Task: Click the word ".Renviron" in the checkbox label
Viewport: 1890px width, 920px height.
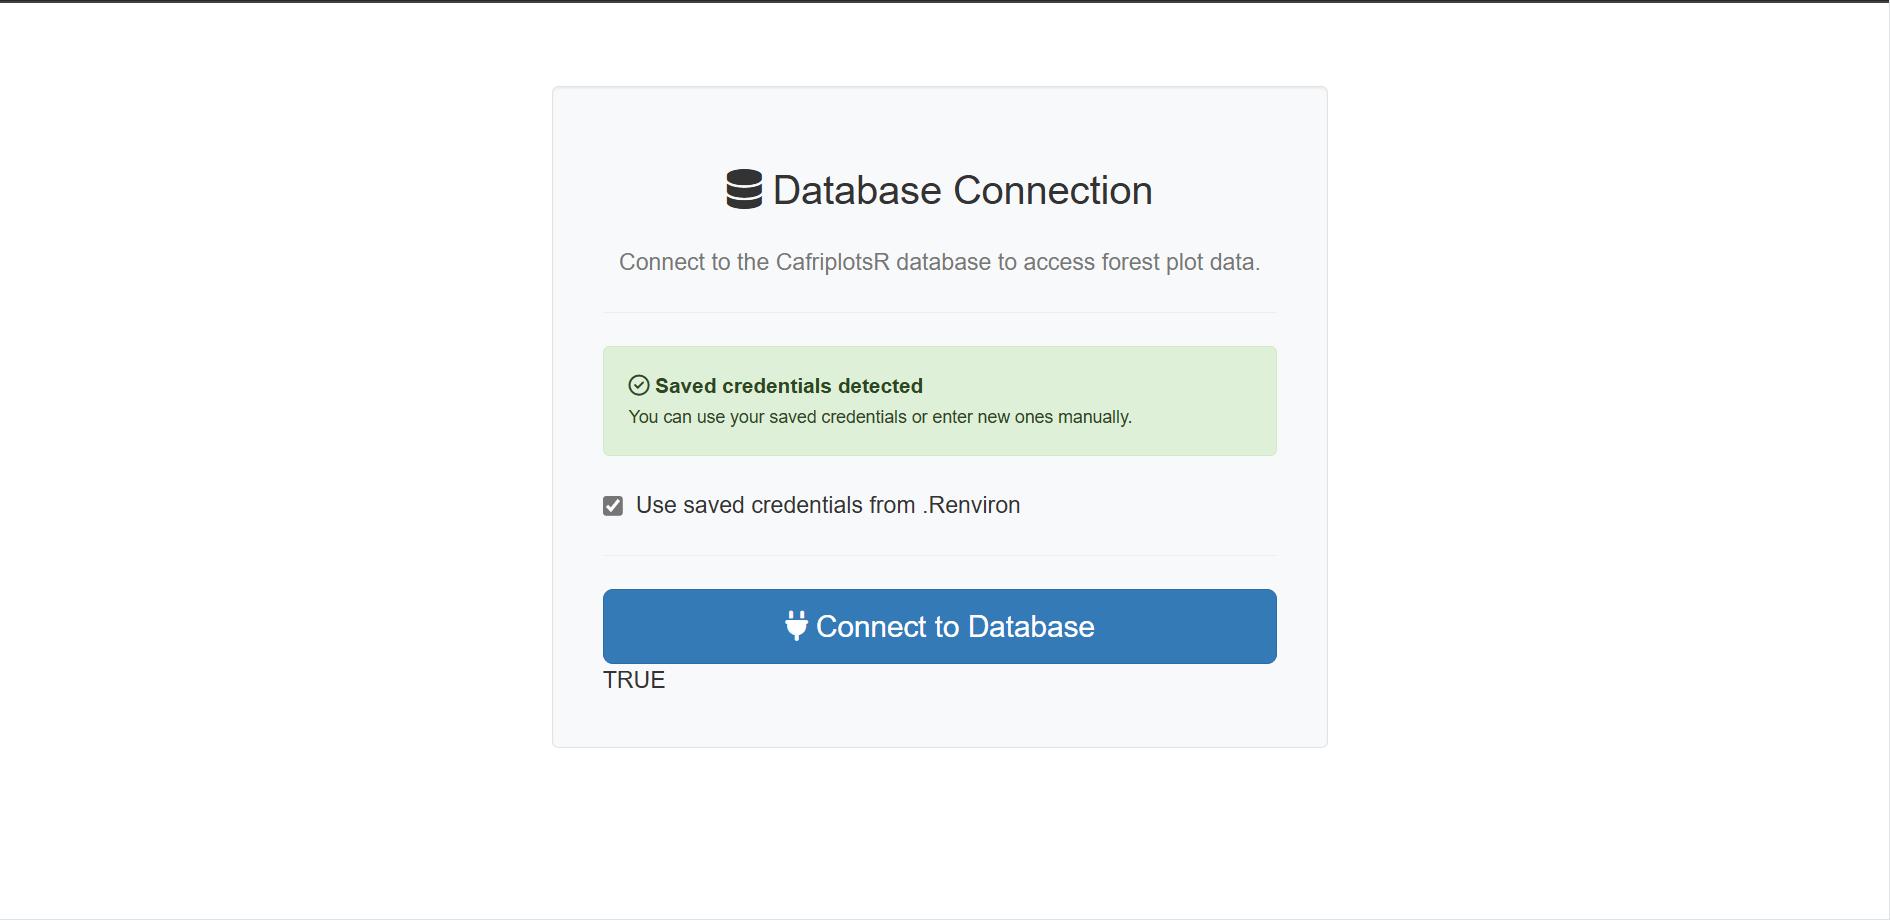Action: pos(971,505)
